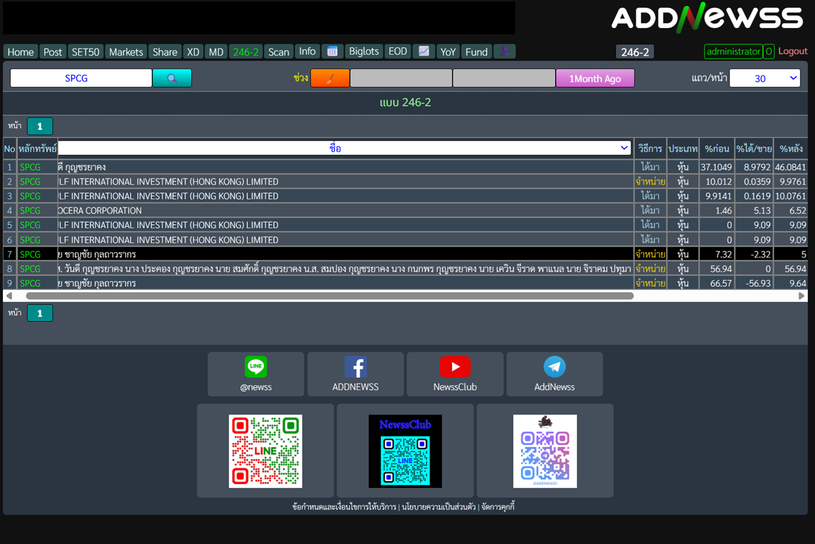Screen dimensions: 815x544
Task: Click the purple icon after Fund
Action: pyautogui.click(x=505, y=52)
